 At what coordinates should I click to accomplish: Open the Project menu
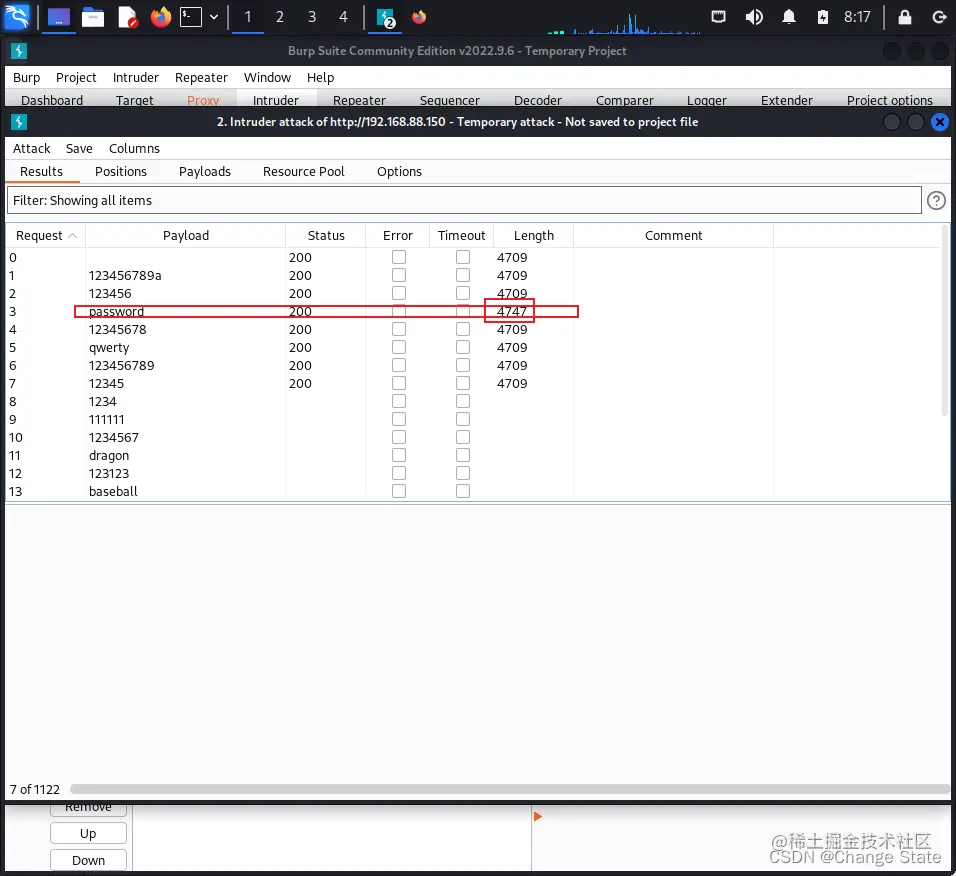[76, 77]
